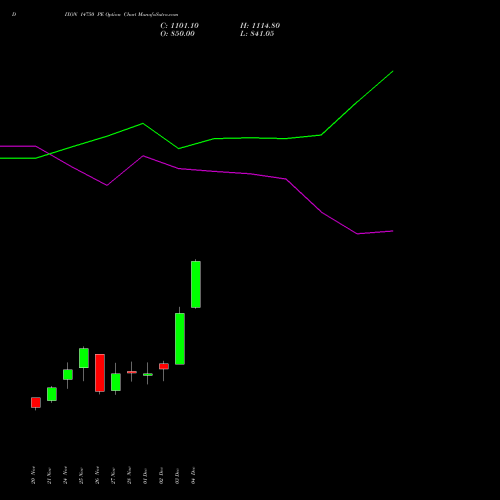Select the 24 Nov date label

pyautogui.click(x=65, y=475)
